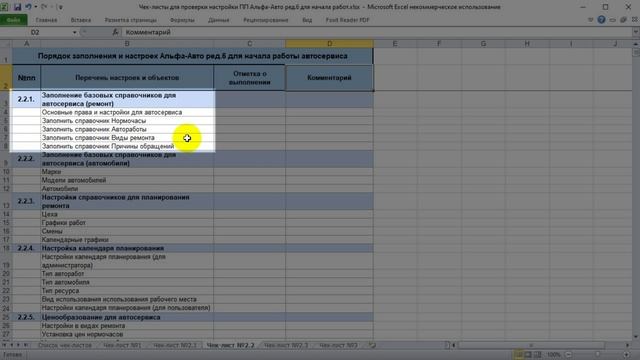The image size is (640, 360).
Task: Open the Данные ribbon tab
Action: pyautogui.click(x=218, y=20)
